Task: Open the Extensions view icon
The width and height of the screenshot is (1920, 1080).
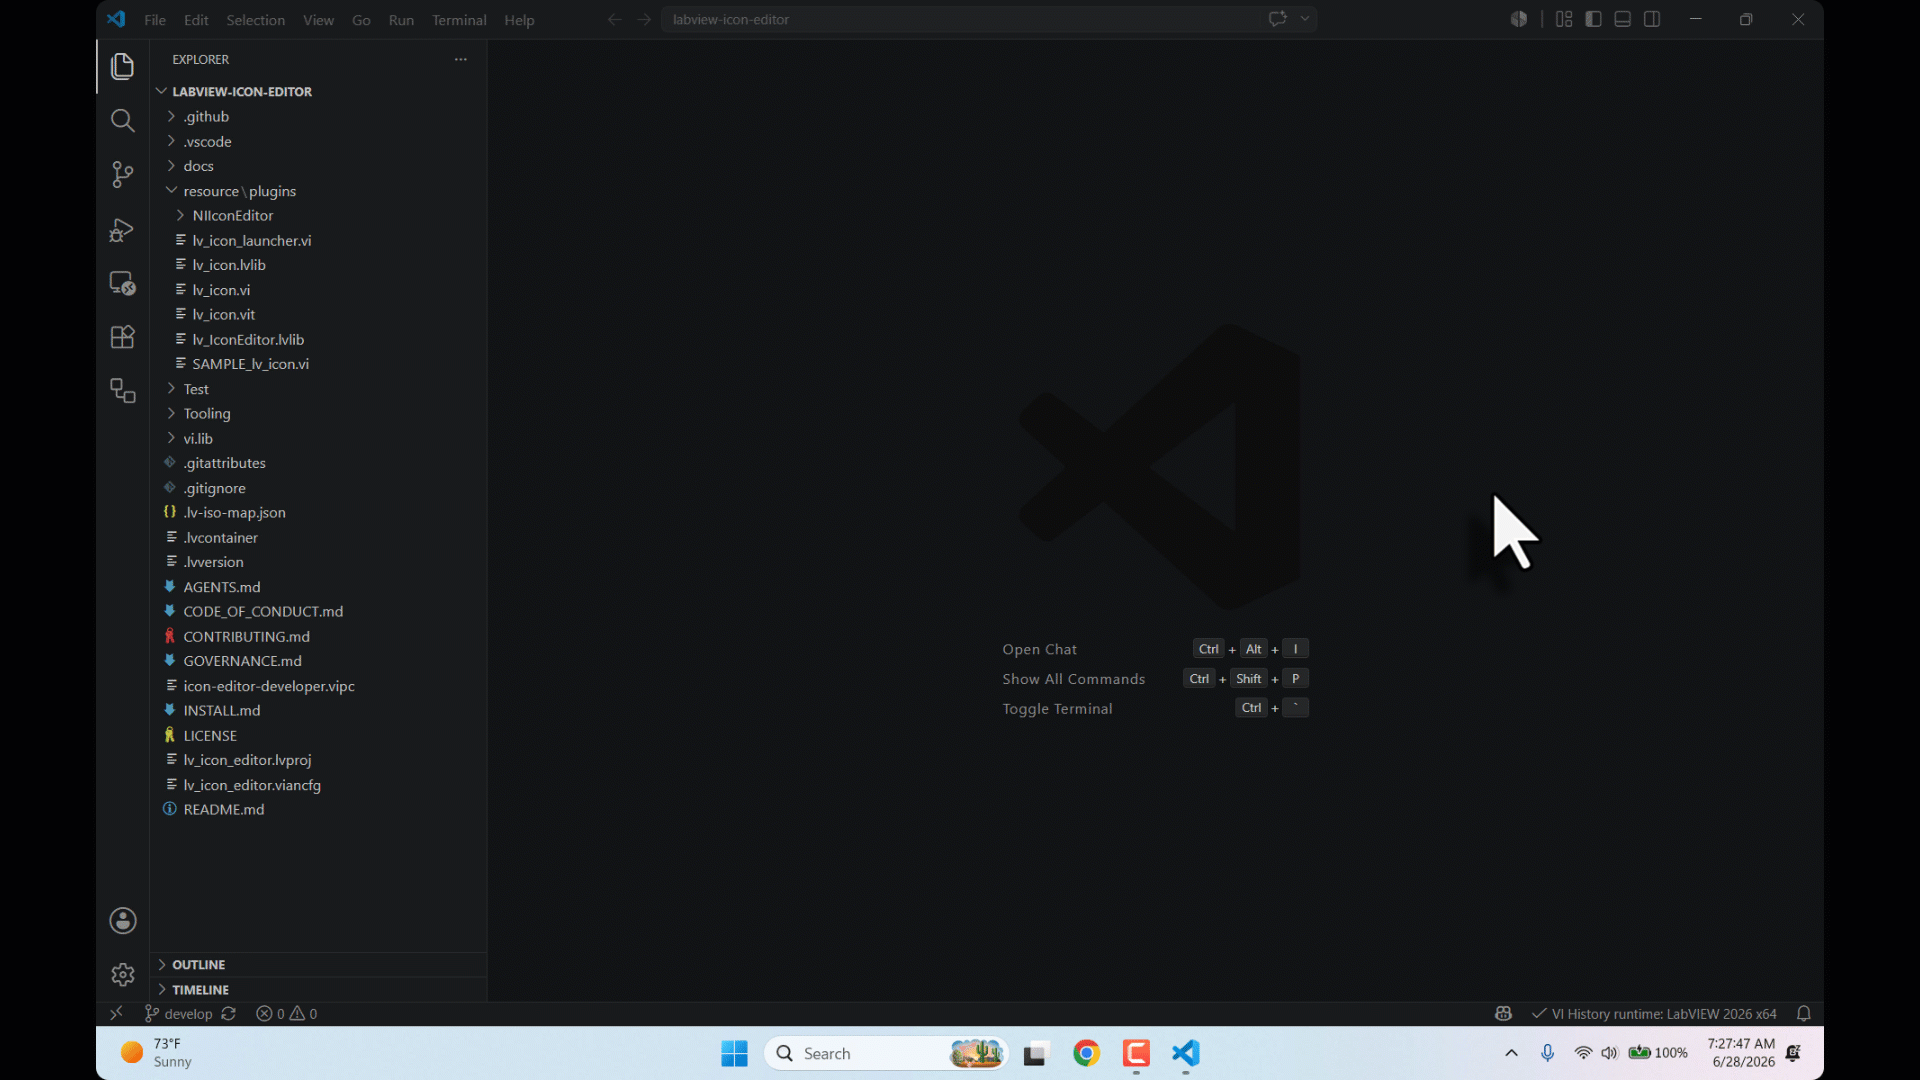Action: pyautogui.click(x=122, y=337)
